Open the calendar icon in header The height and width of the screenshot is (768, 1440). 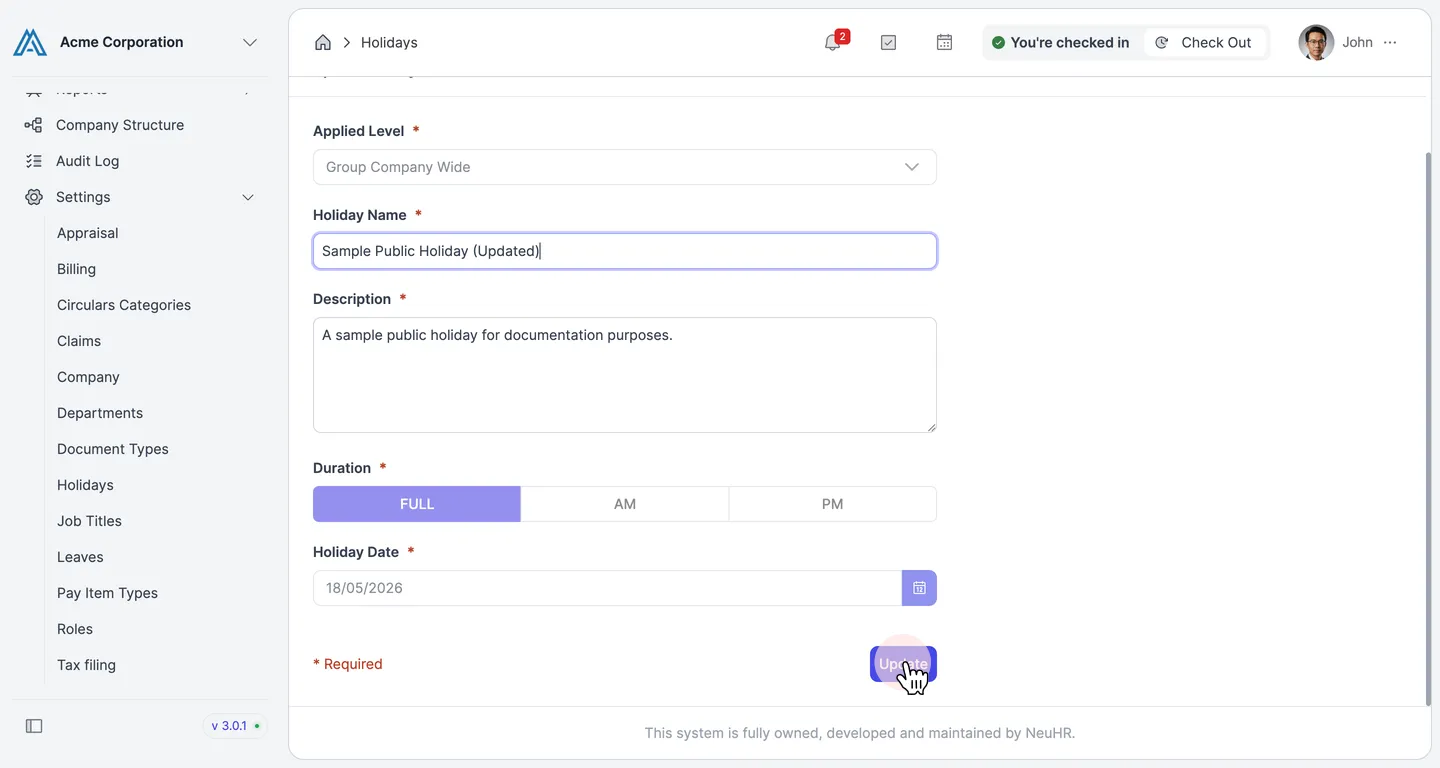[944, 42]
